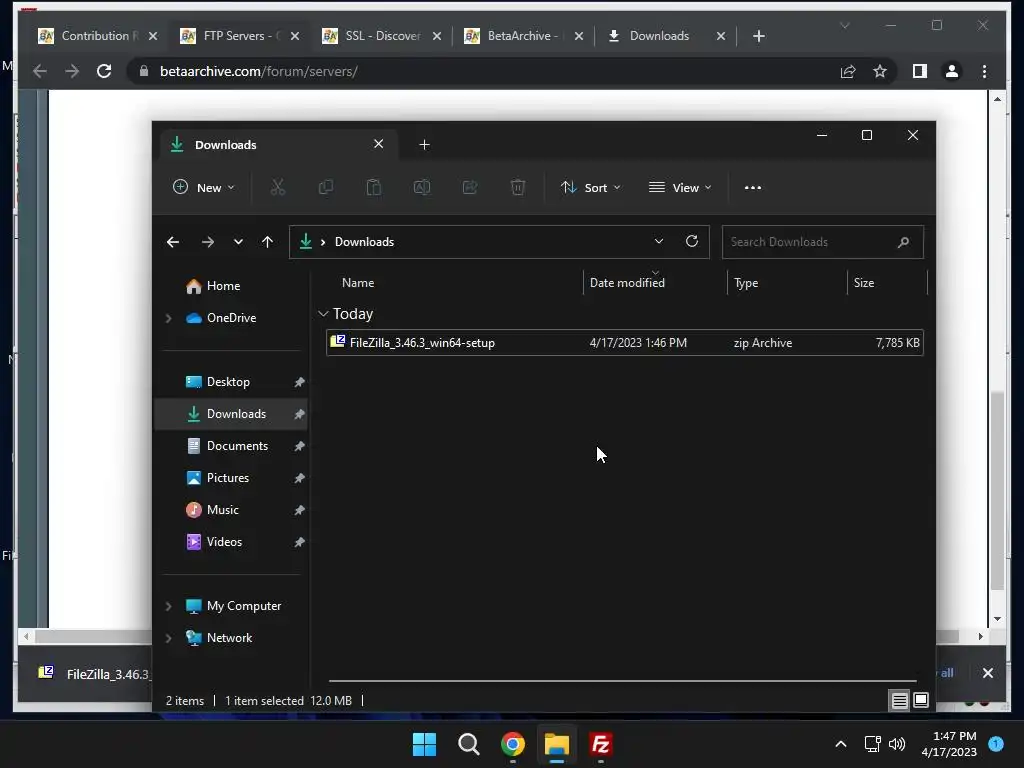The height and width of the screenshot is (768, 1024).
Task: Open Chrome from the taskbar
Action: (x=513, y=744)
